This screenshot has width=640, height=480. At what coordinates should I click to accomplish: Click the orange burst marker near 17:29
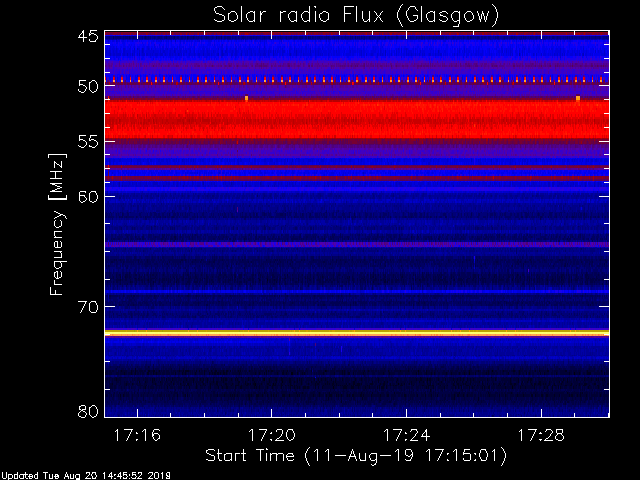click(x=578, y=98)
